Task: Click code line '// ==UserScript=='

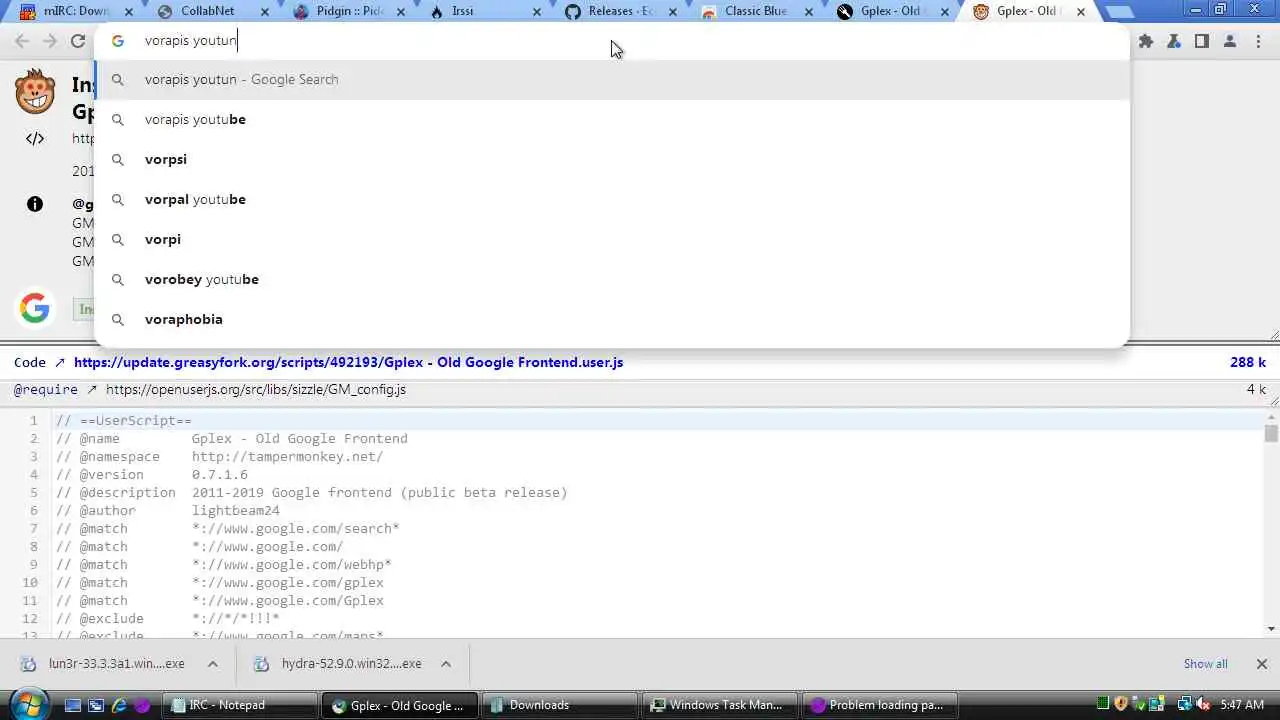Action: pyautogui.click(x=124, y=421)
